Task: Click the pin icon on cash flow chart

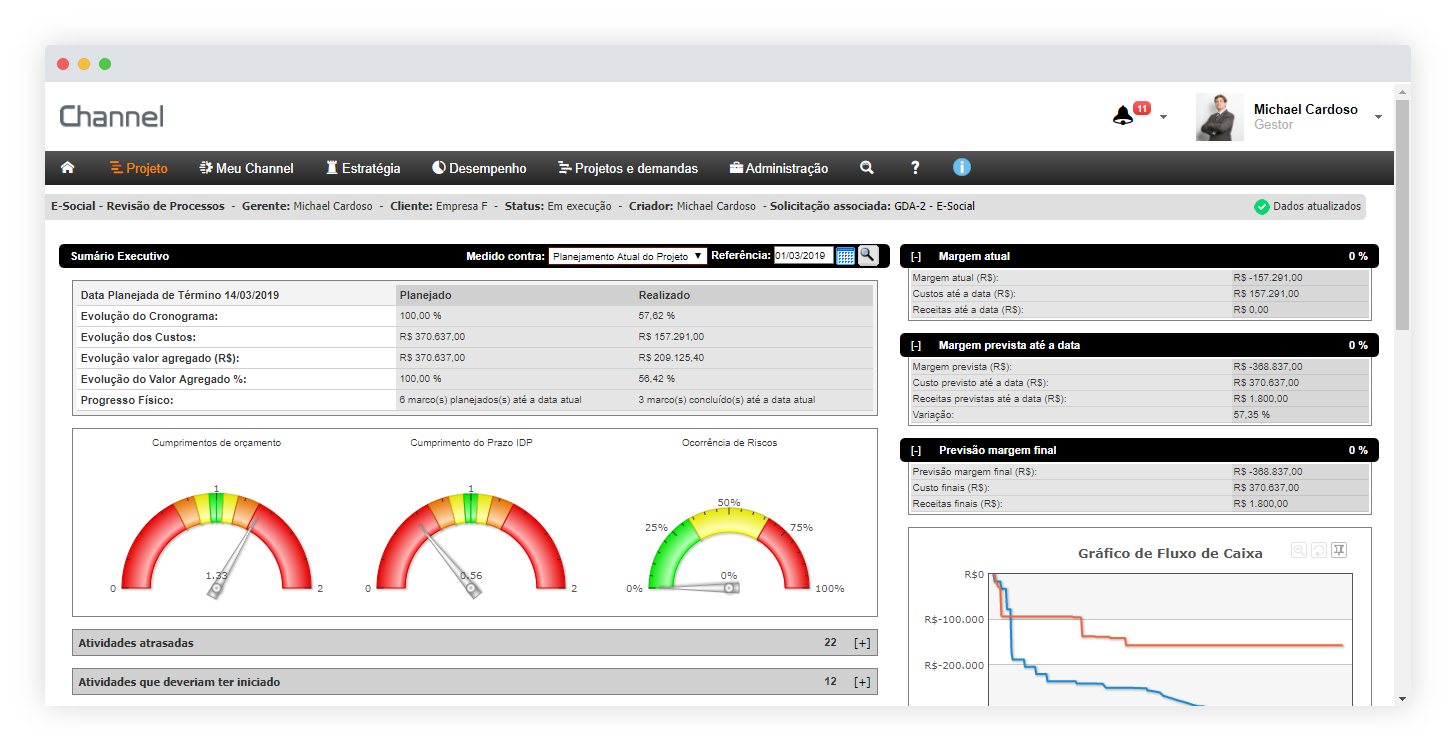Action: [x=1340, y=550]
